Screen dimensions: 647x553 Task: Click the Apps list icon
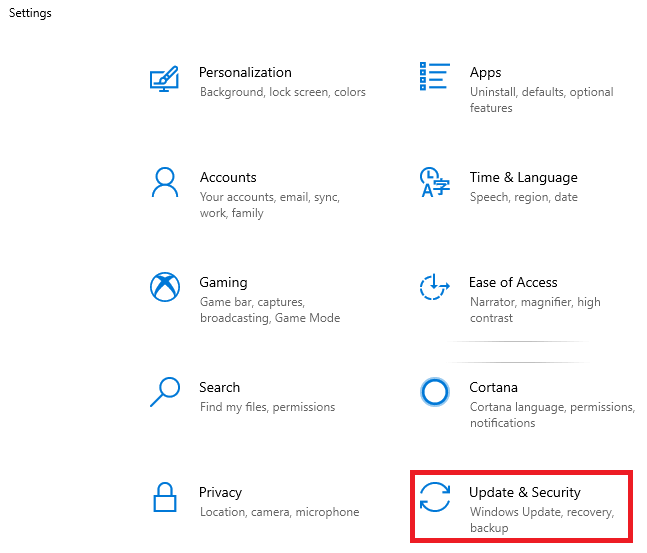(x=434, y=76)
